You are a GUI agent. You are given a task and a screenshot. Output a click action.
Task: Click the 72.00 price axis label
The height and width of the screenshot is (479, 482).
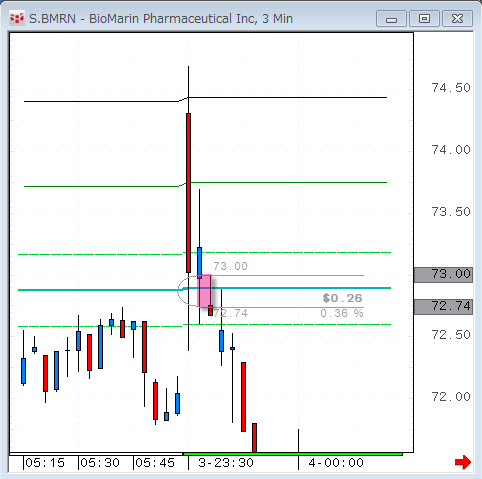451,397
